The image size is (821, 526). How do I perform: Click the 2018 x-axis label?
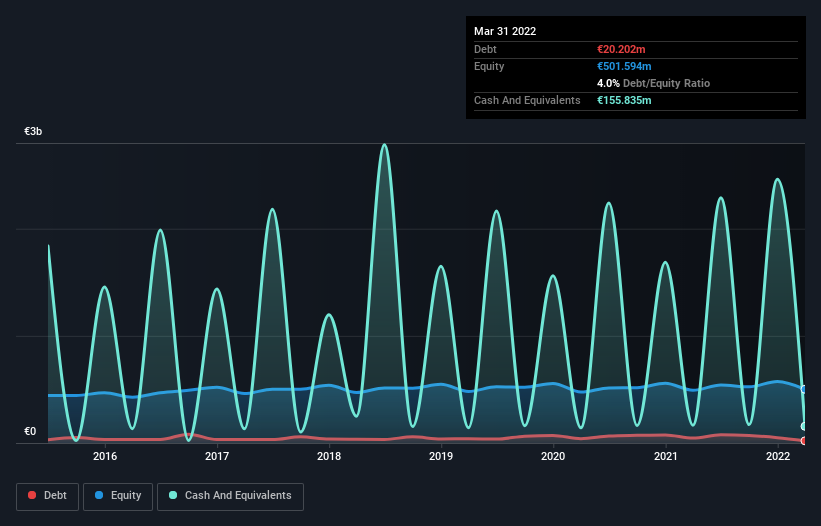click(x=329, y=457)
